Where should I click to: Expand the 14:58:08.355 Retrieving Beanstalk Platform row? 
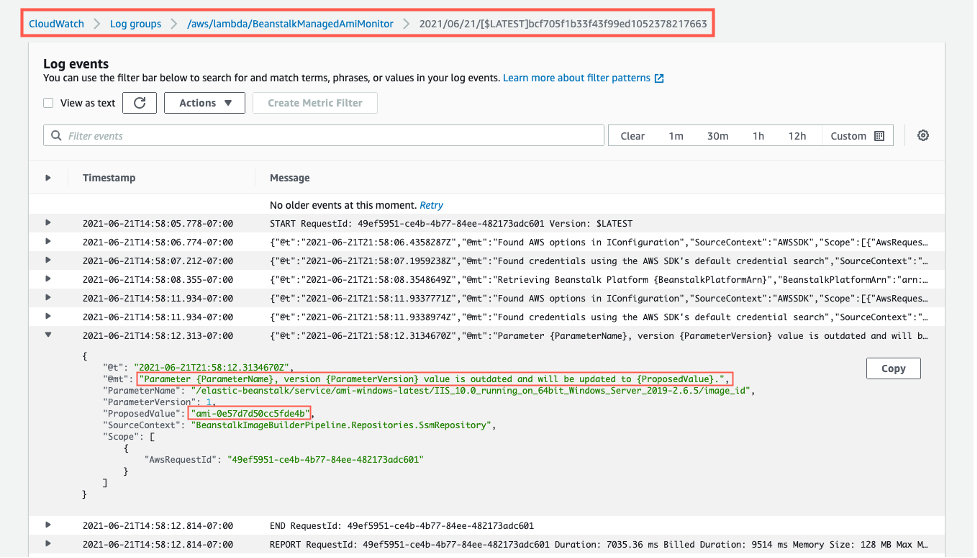[48, 278]
